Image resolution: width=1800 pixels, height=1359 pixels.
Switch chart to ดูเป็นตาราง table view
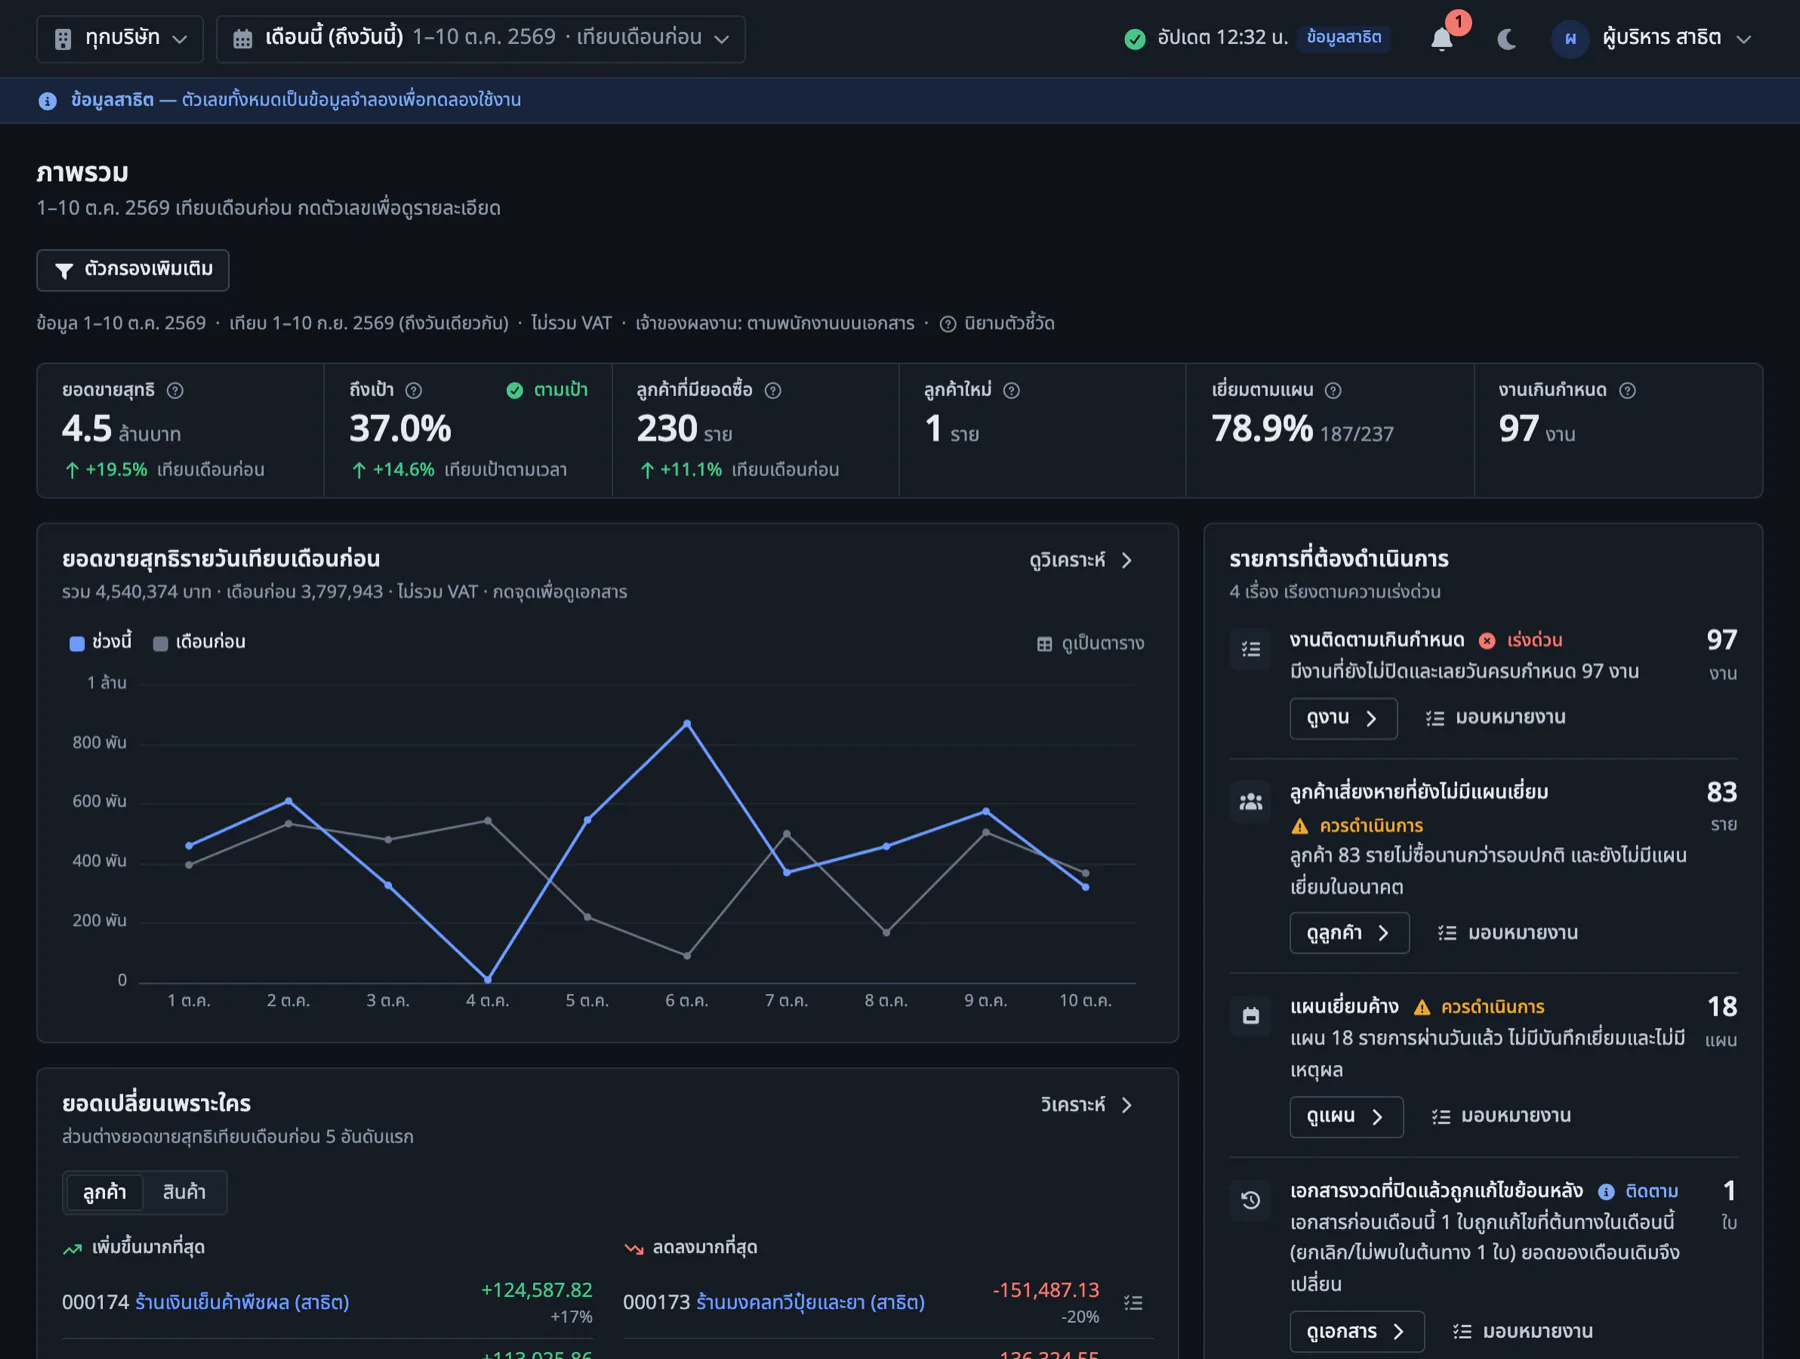tap(1090, 643)
